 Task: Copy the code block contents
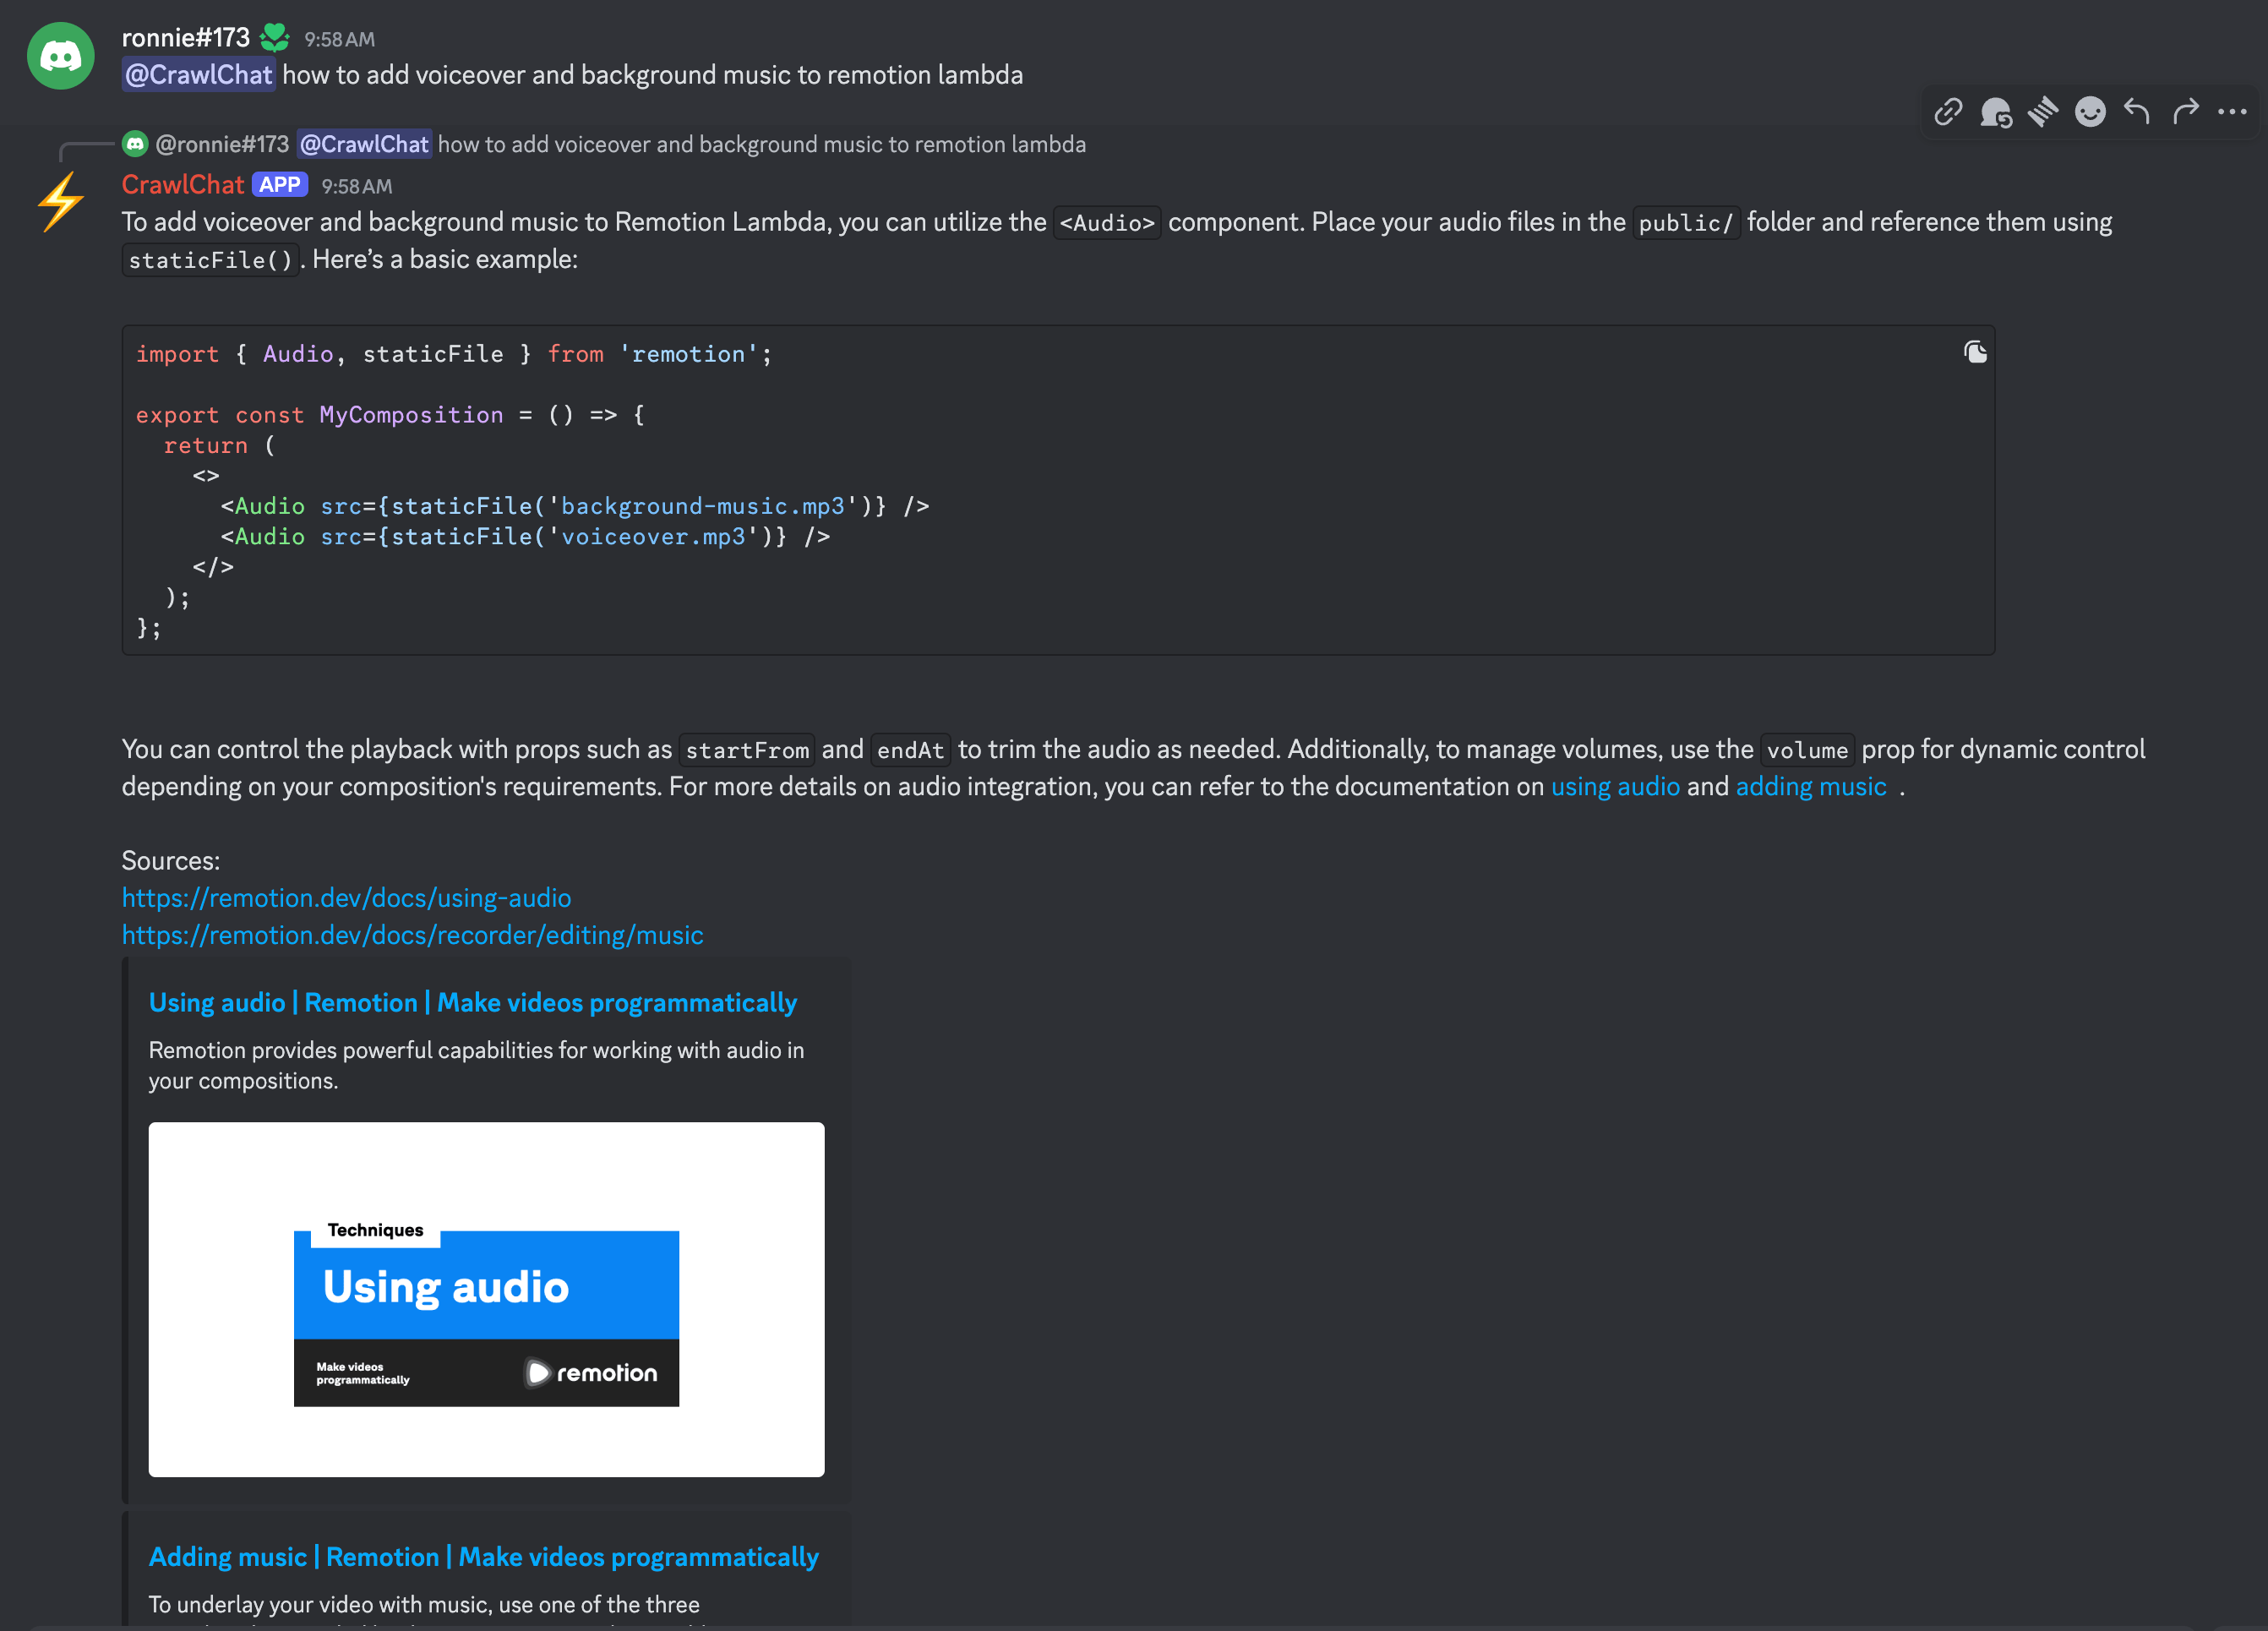pos(1974,353)
